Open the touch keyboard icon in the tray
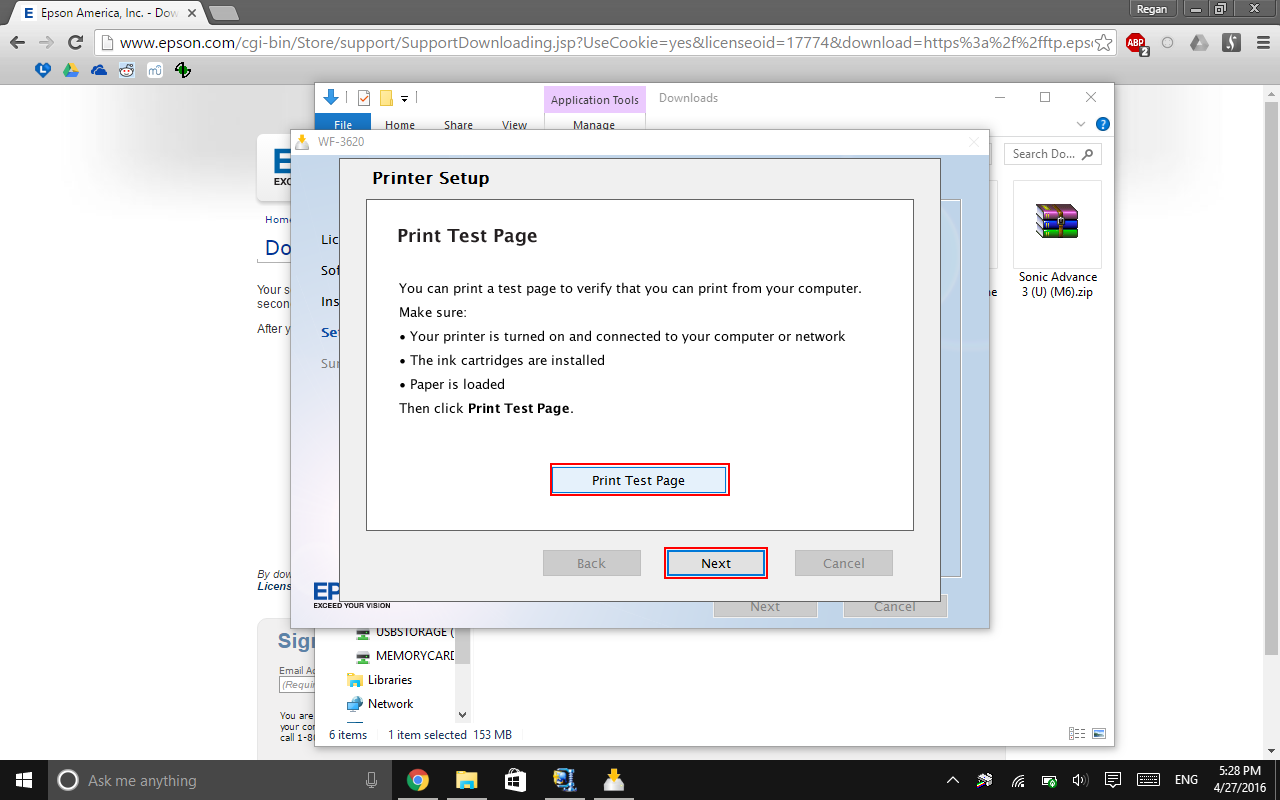 1148,780
